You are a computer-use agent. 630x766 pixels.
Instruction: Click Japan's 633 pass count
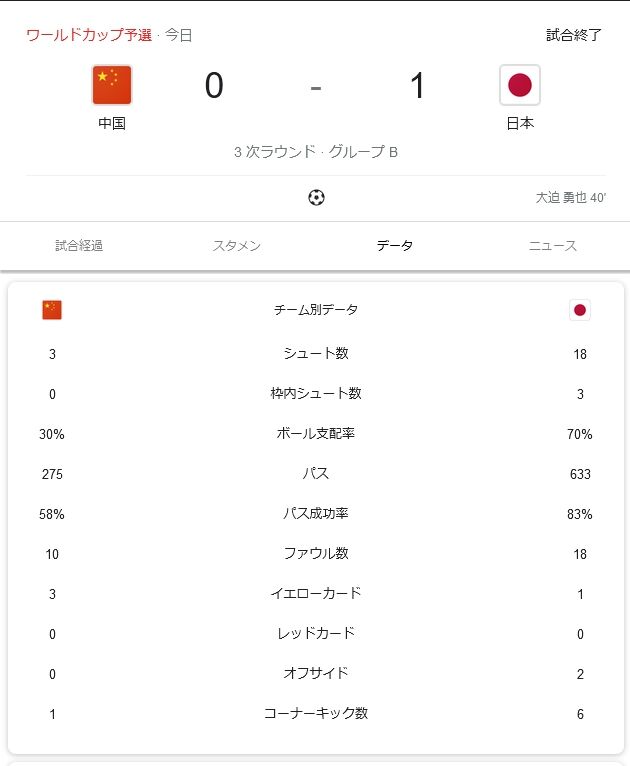[580, 474]
